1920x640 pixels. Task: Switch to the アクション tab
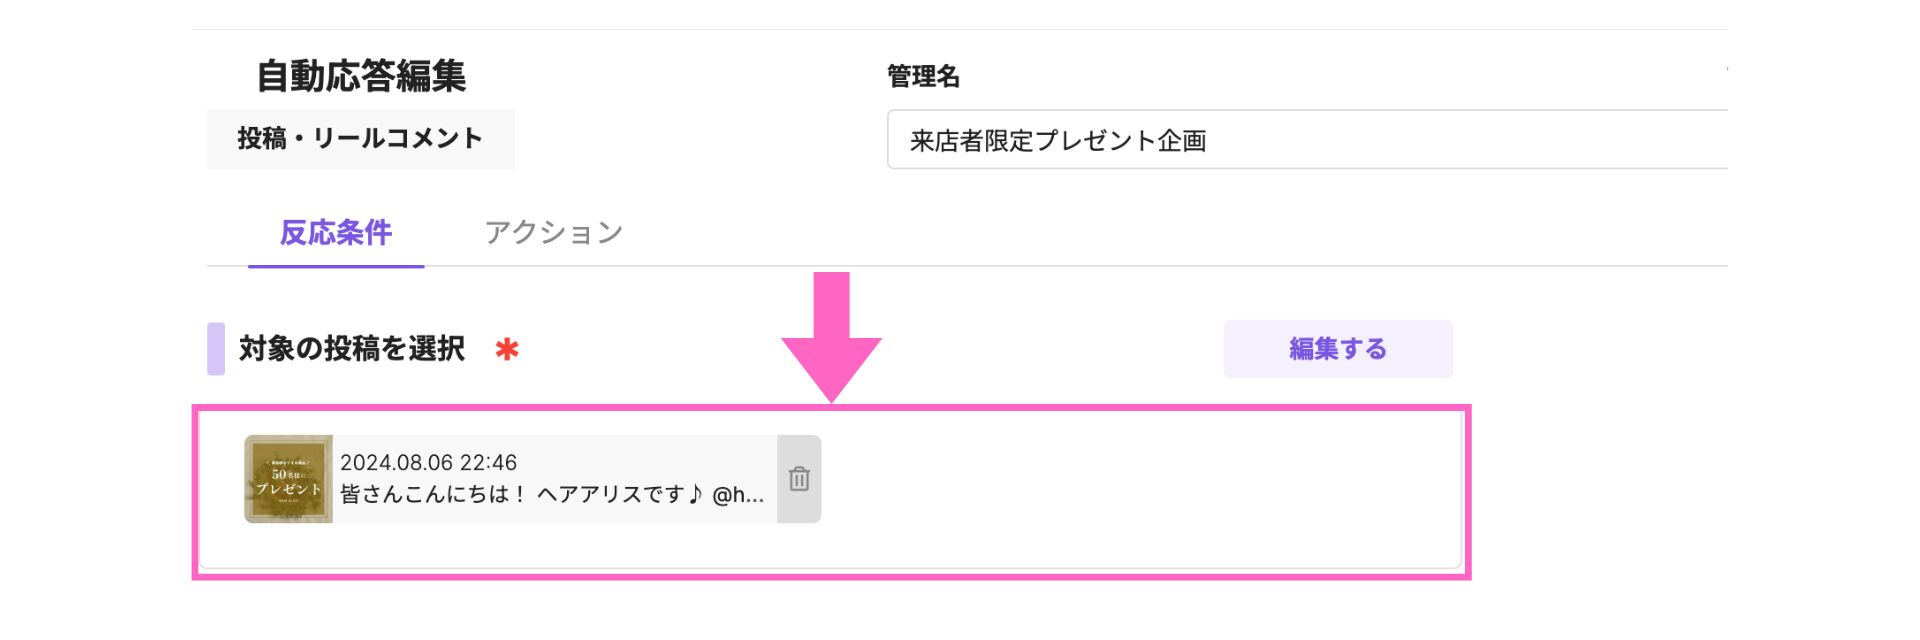(x=553, y=233)
